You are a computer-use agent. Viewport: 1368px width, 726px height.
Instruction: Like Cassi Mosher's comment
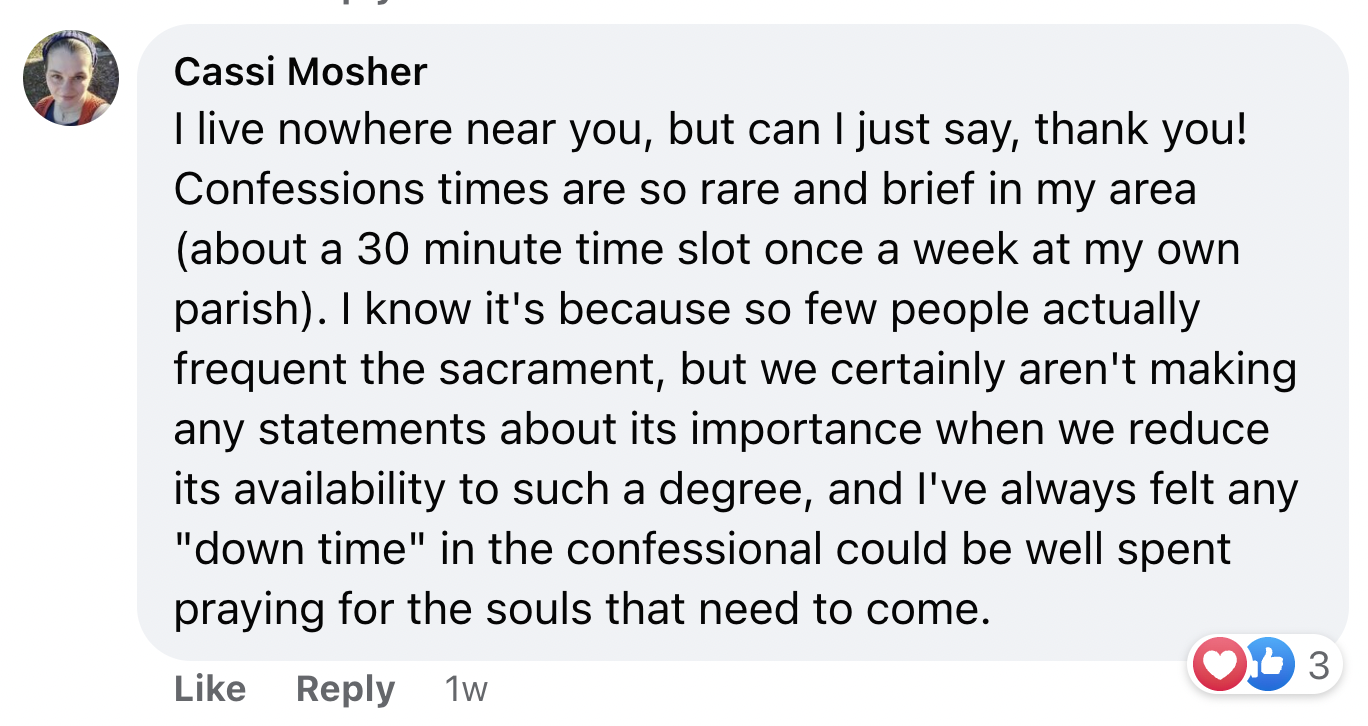210,689
